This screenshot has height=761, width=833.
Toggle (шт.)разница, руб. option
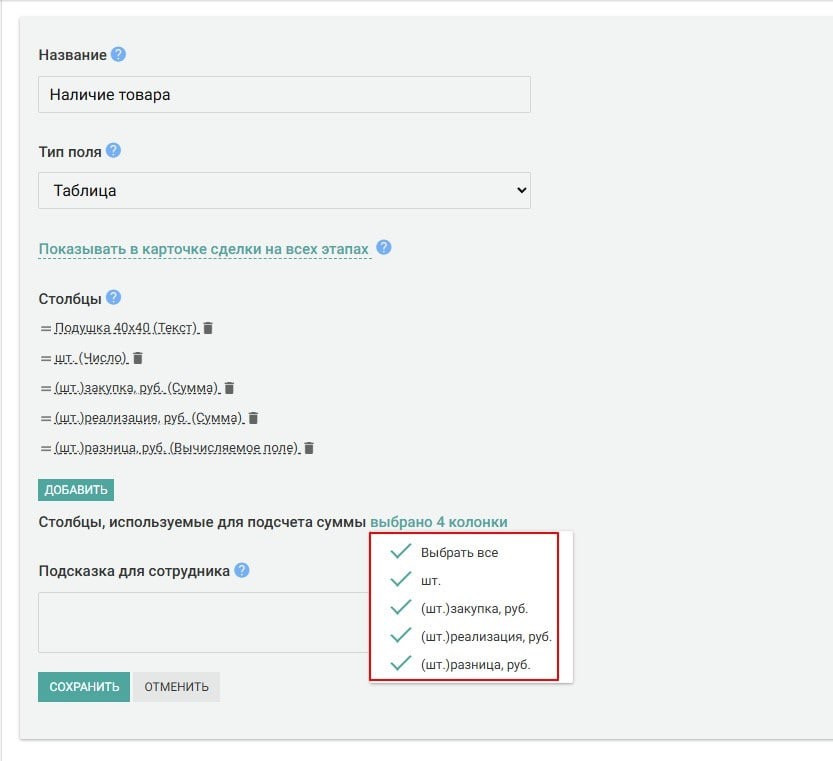click(401, 664)
